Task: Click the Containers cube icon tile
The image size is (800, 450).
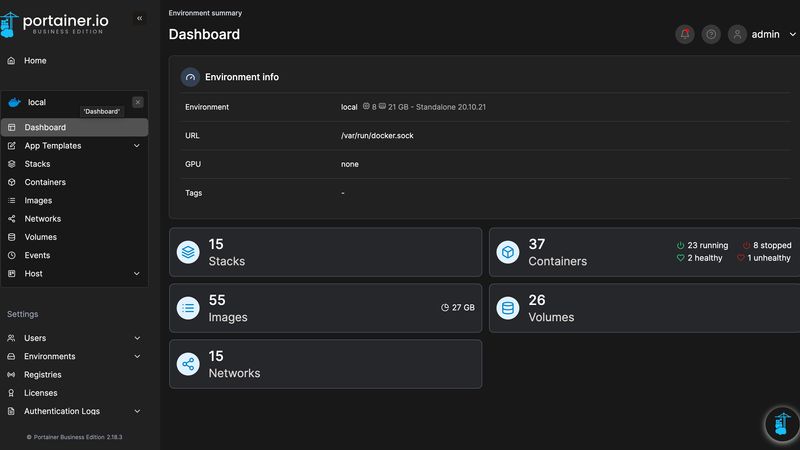Action: tap(508, 252)
